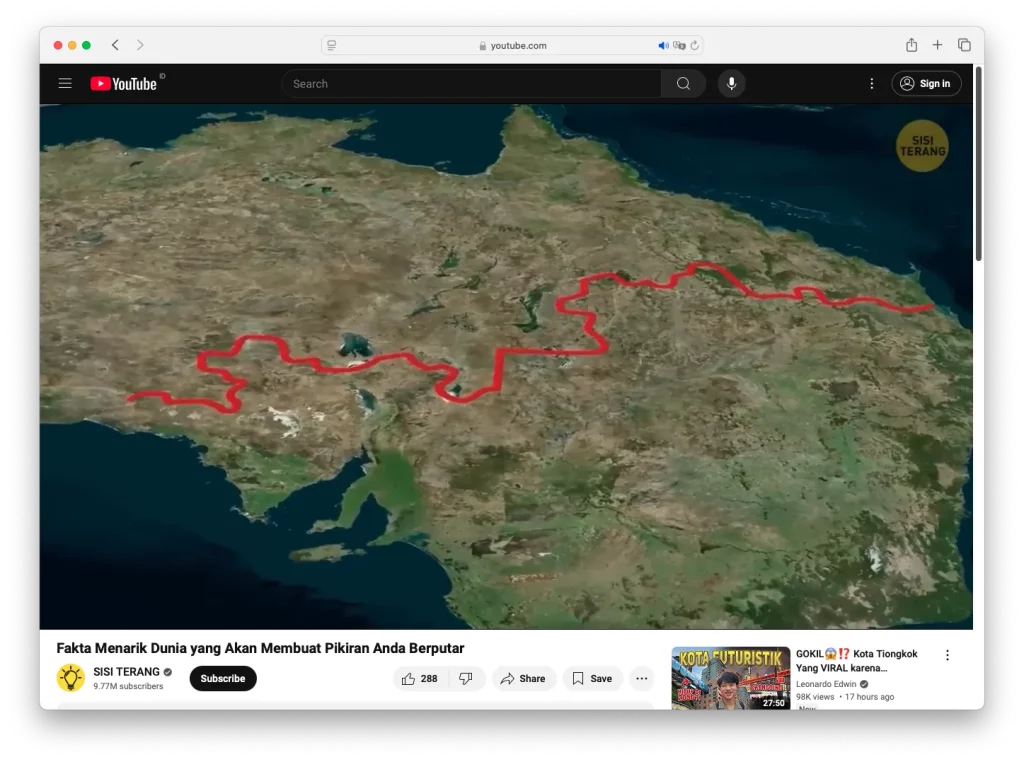This screenshot has height=762, width=1024.
Task: Click the Search input field
Action: click(472, 84)
